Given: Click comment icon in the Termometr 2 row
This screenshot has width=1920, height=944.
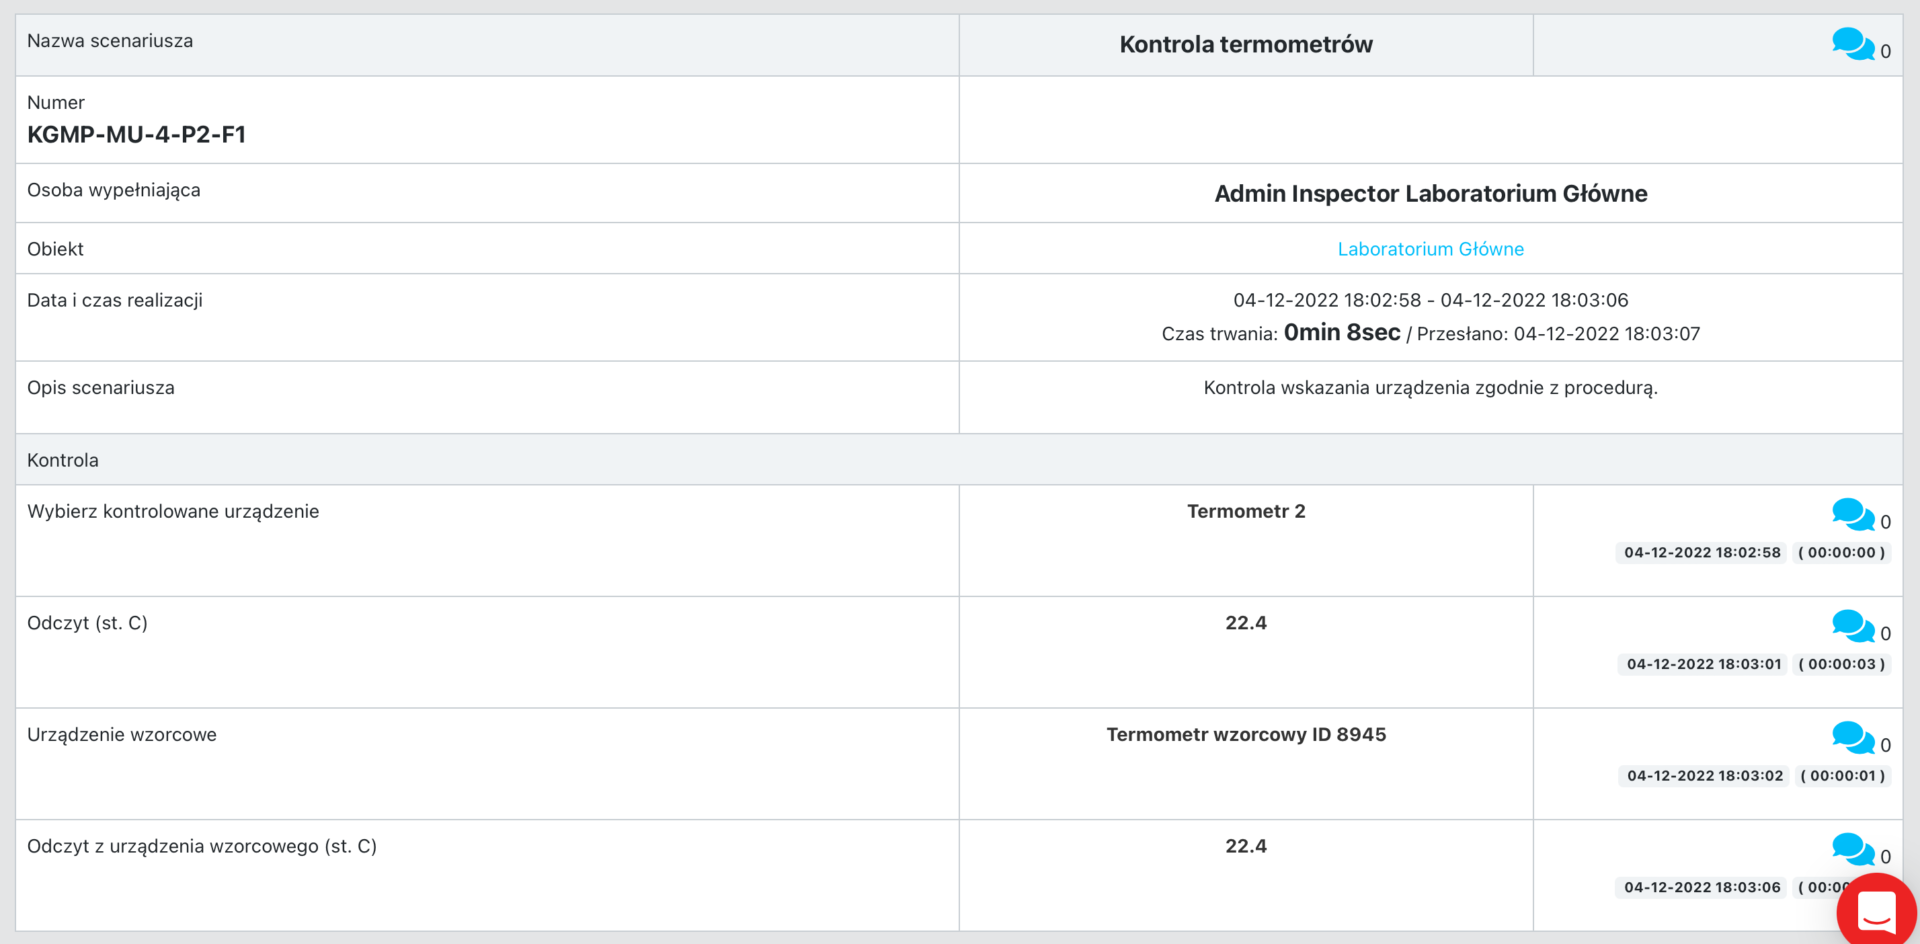Looking at the screenshot, I should click(1852, 515).
